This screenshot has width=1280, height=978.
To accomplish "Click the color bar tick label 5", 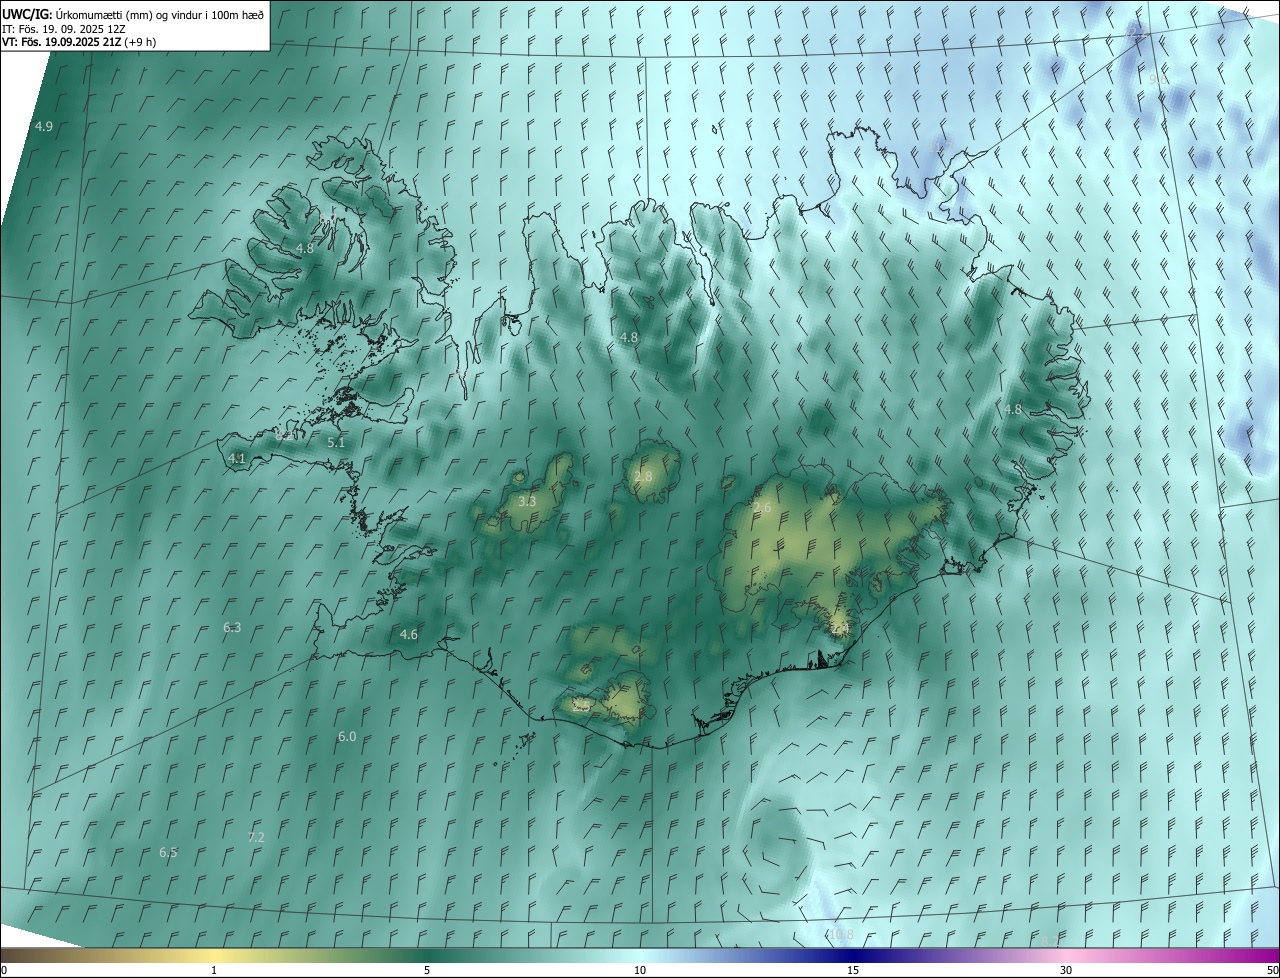I will tap(427, 971).
